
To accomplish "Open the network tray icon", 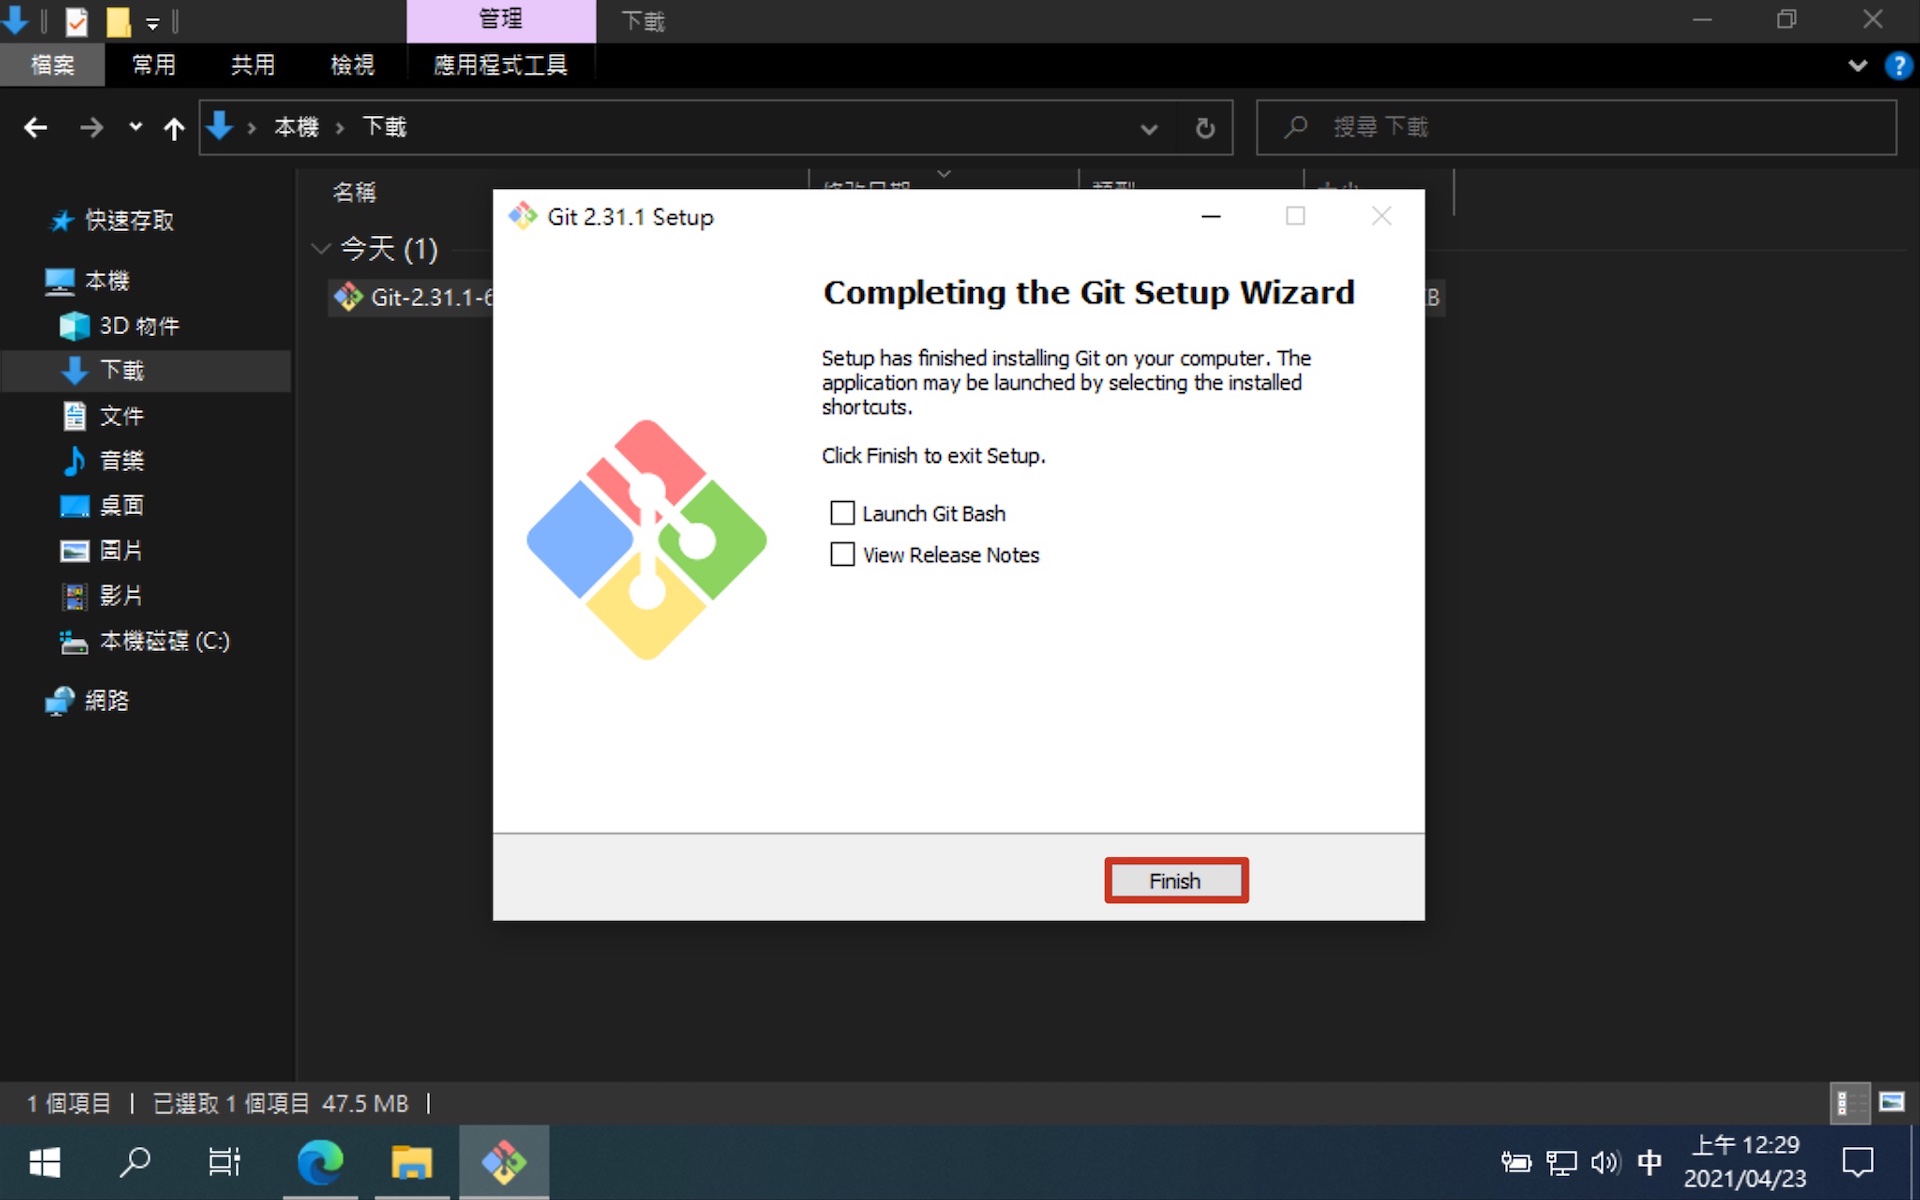I will click(1561, 1163).
